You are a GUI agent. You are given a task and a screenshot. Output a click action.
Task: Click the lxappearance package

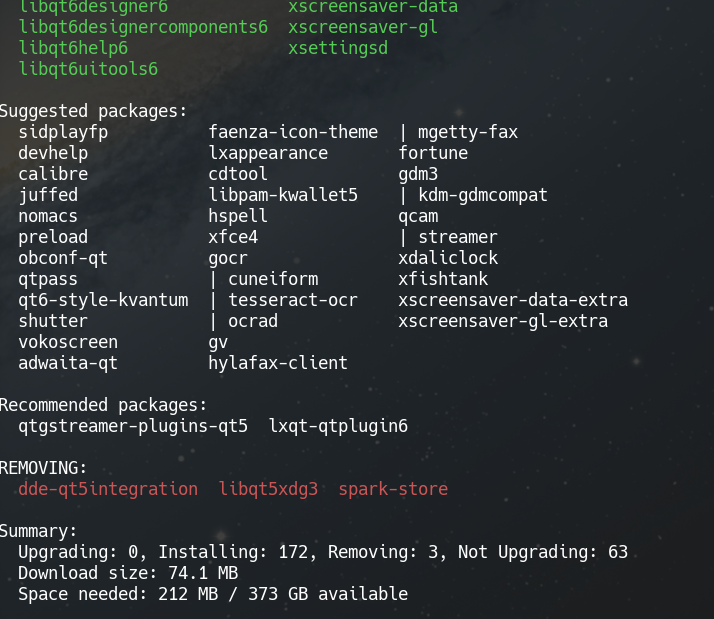click(268, 153)
